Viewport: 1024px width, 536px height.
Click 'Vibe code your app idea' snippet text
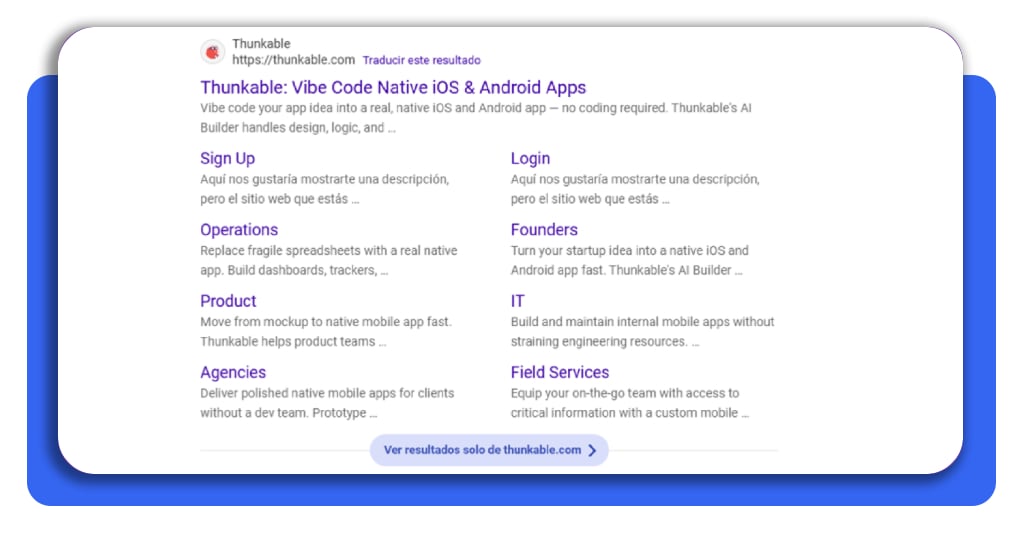click(x=475, y=118)
